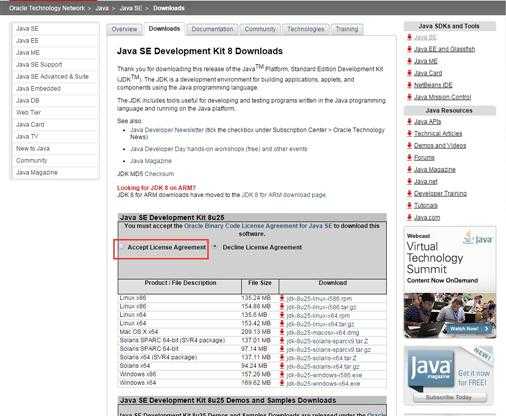Open the Java Card link under Java SDKs and Tools
This screenshot has width=506, height=416.
[x=428, y=73]
